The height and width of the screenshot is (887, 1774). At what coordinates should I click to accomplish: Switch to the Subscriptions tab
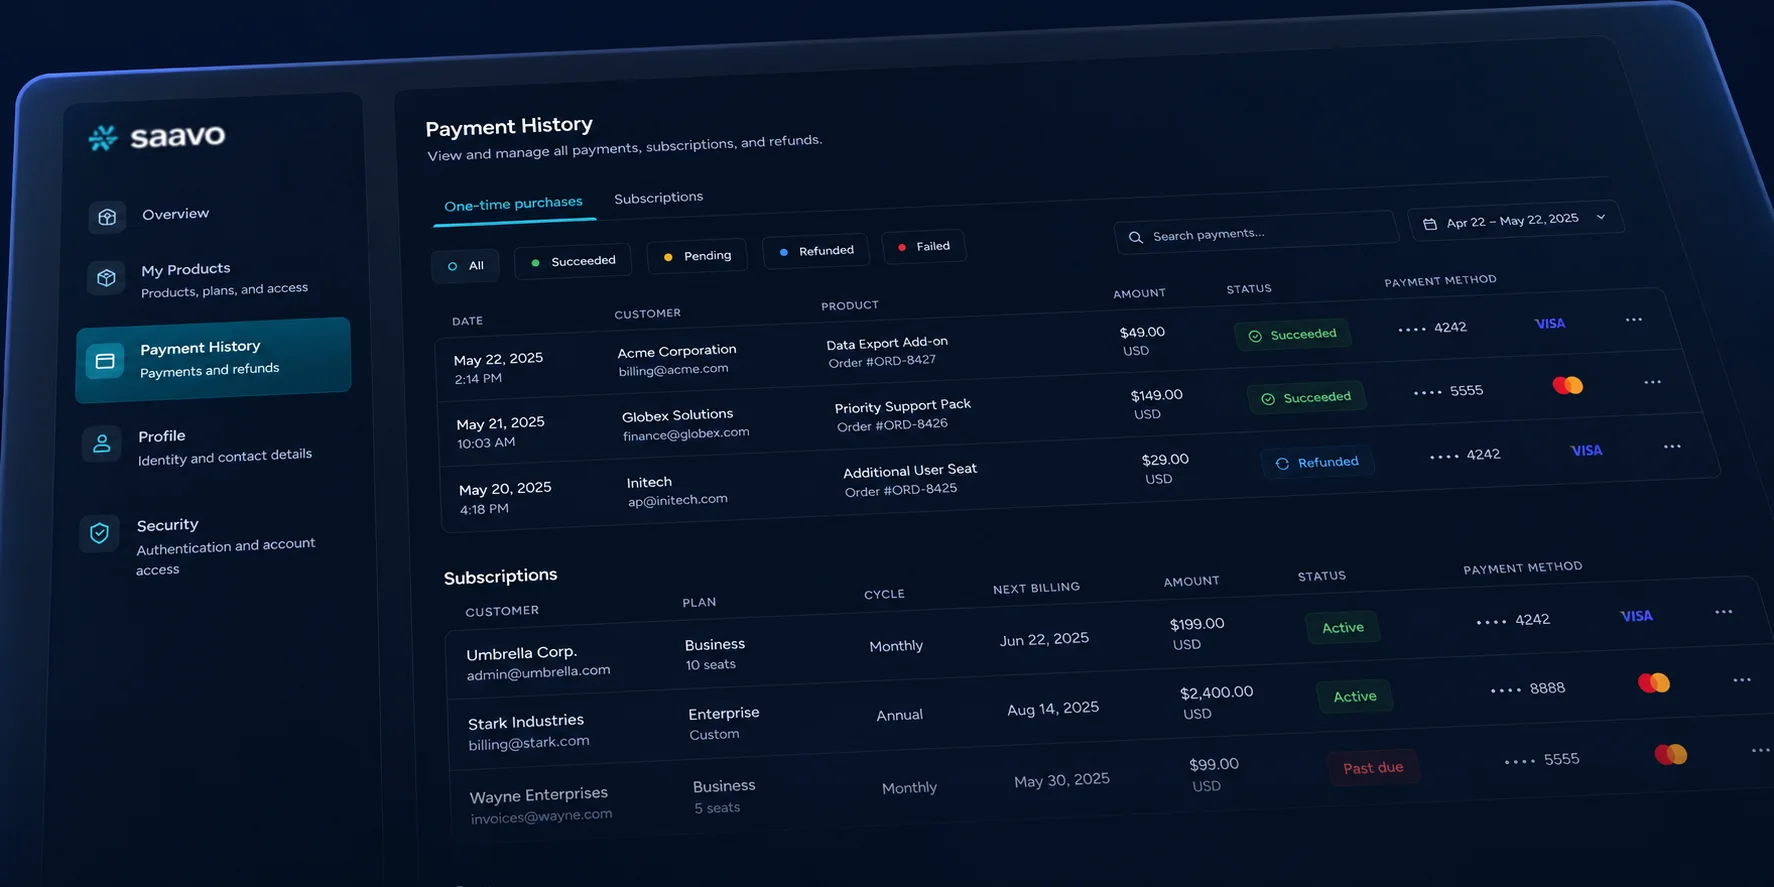(x=659, y=197)
